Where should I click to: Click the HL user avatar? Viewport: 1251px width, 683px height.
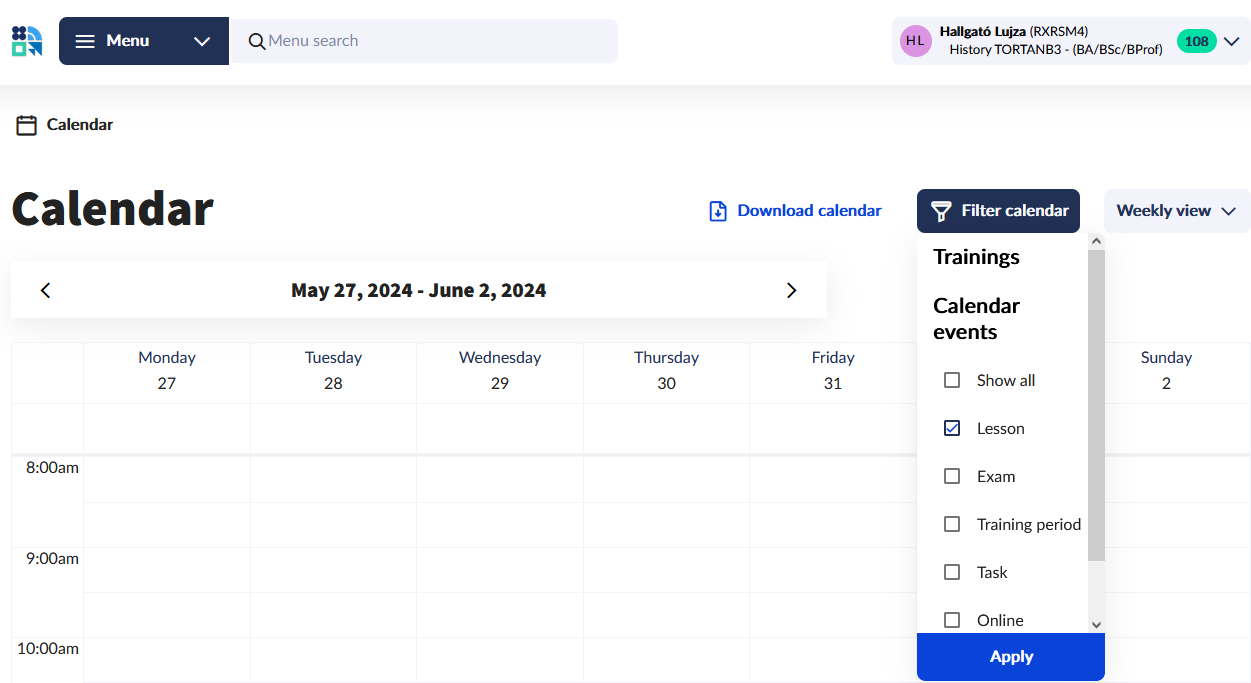(x=915, y=41)
